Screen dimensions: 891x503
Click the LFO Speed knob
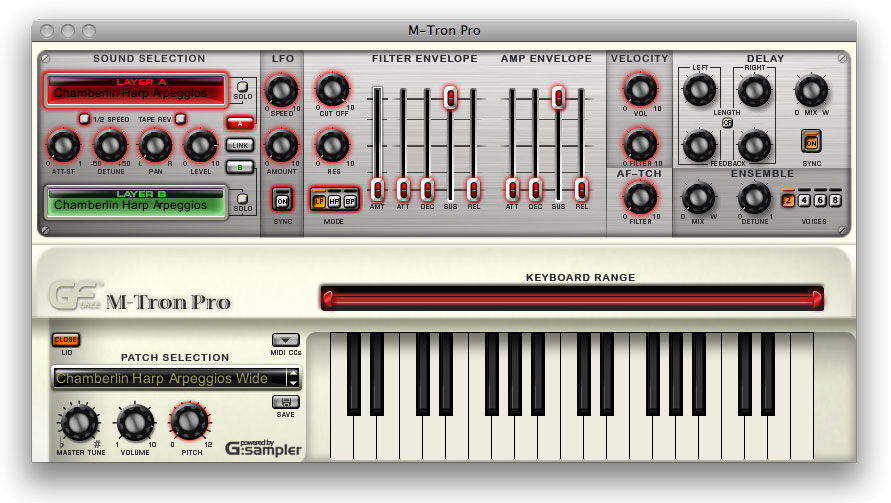[x=282, y=90]
